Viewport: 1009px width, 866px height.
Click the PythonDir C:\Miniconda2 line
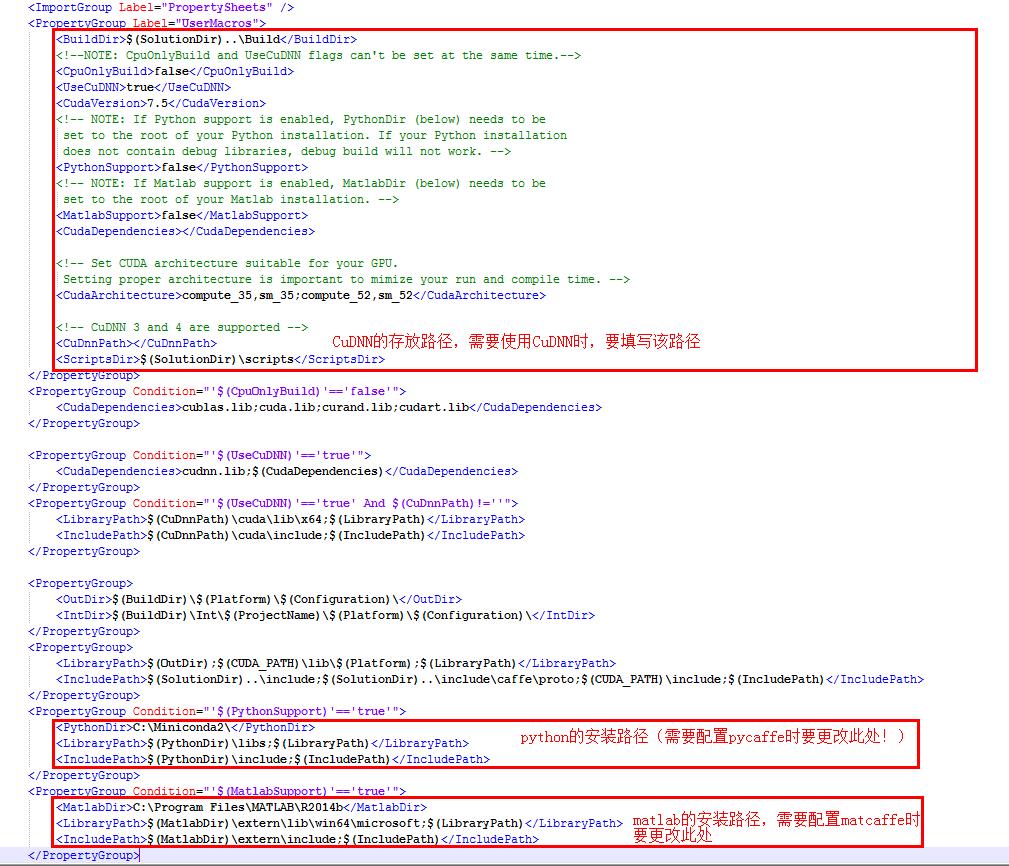pyautogui.click(x=185, y=728)
